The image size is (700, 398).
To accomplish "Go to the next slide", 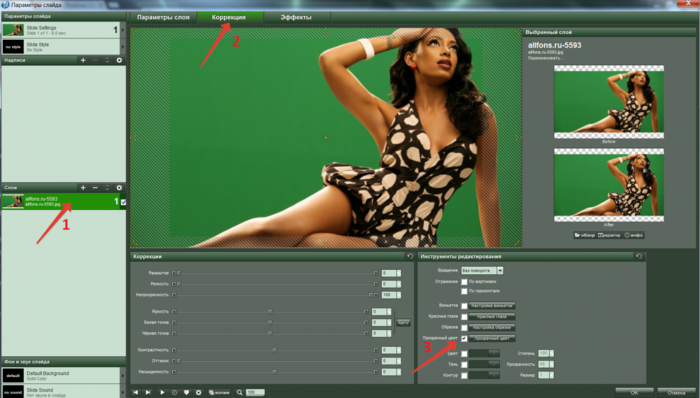I will coord(148,392).
